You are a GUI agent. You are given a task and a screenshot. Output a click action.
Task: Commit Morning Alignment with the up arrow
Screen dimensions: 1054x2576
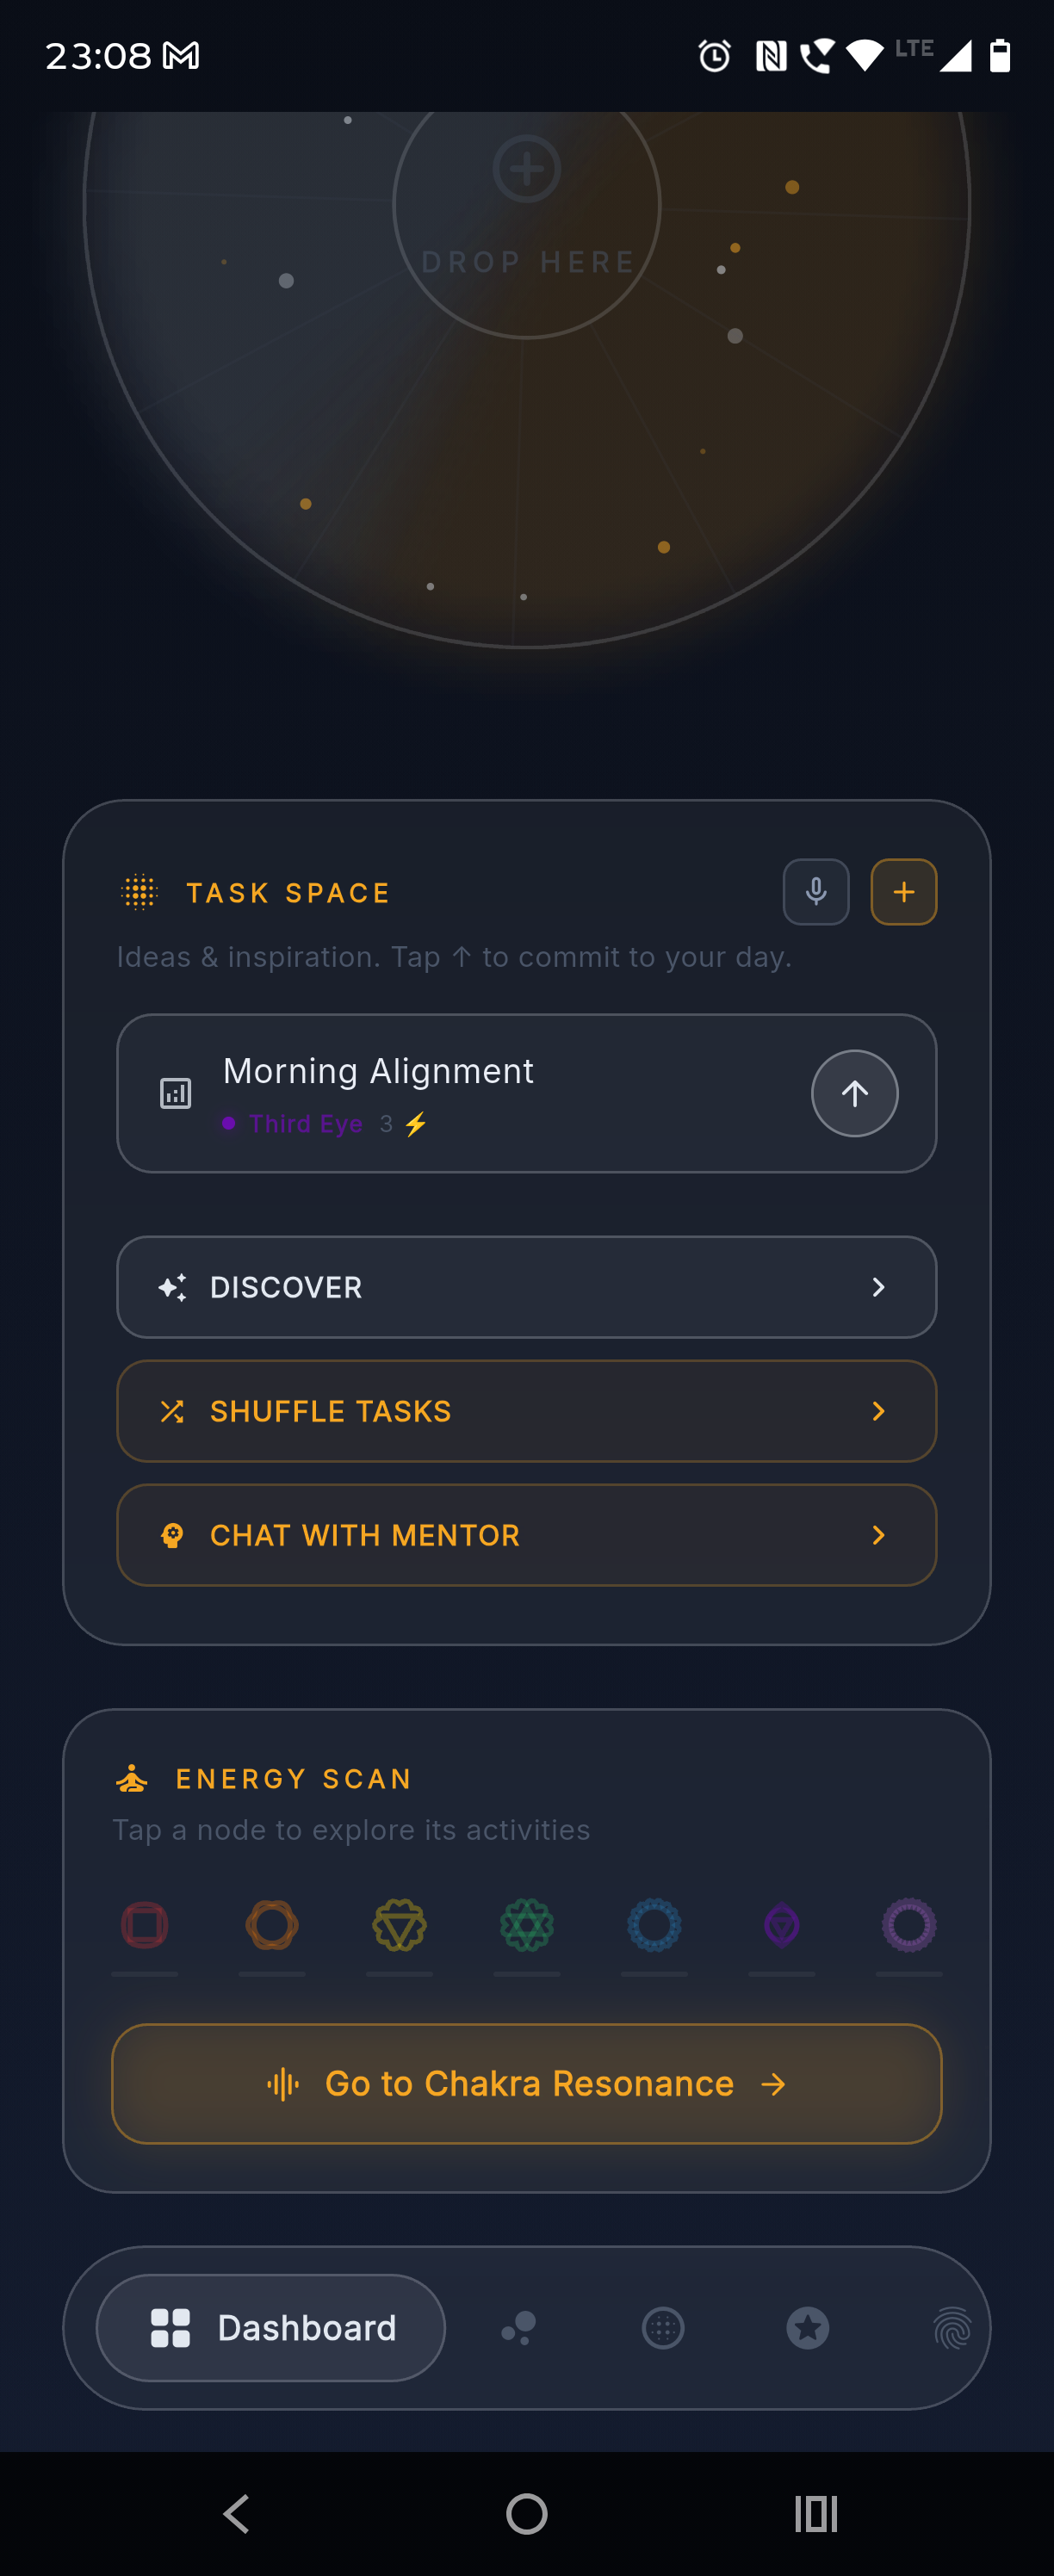pyautogui.click(x=854, y=1093)
